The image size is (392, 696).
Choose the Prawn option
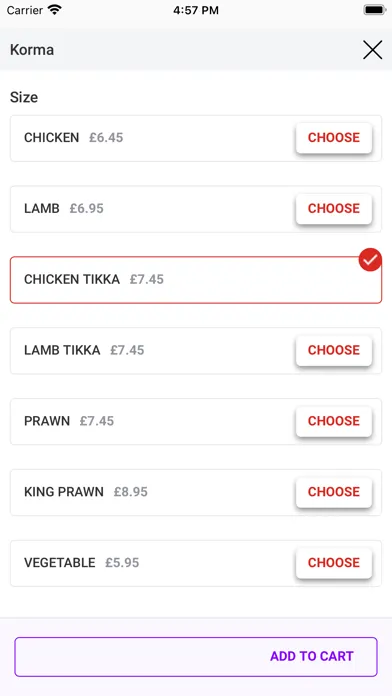click(334, 421)
